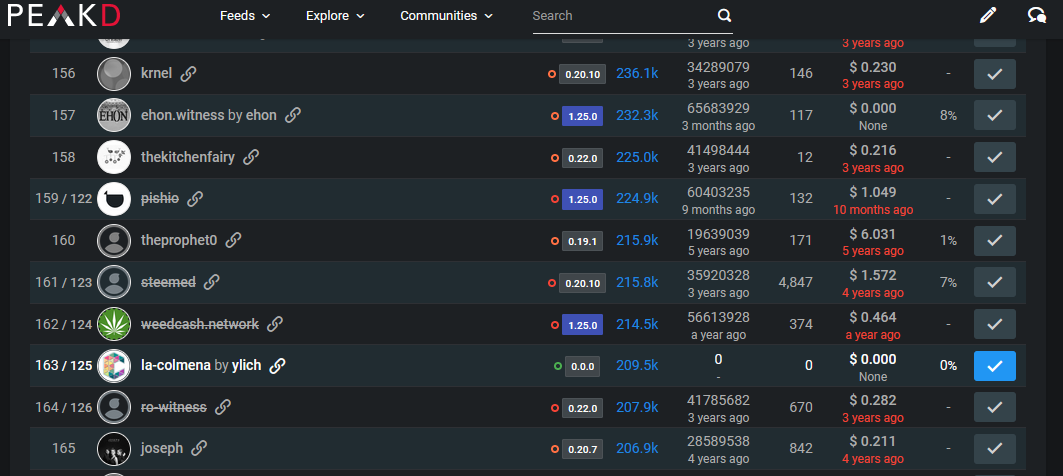Open the PeakD home logo

64,15
